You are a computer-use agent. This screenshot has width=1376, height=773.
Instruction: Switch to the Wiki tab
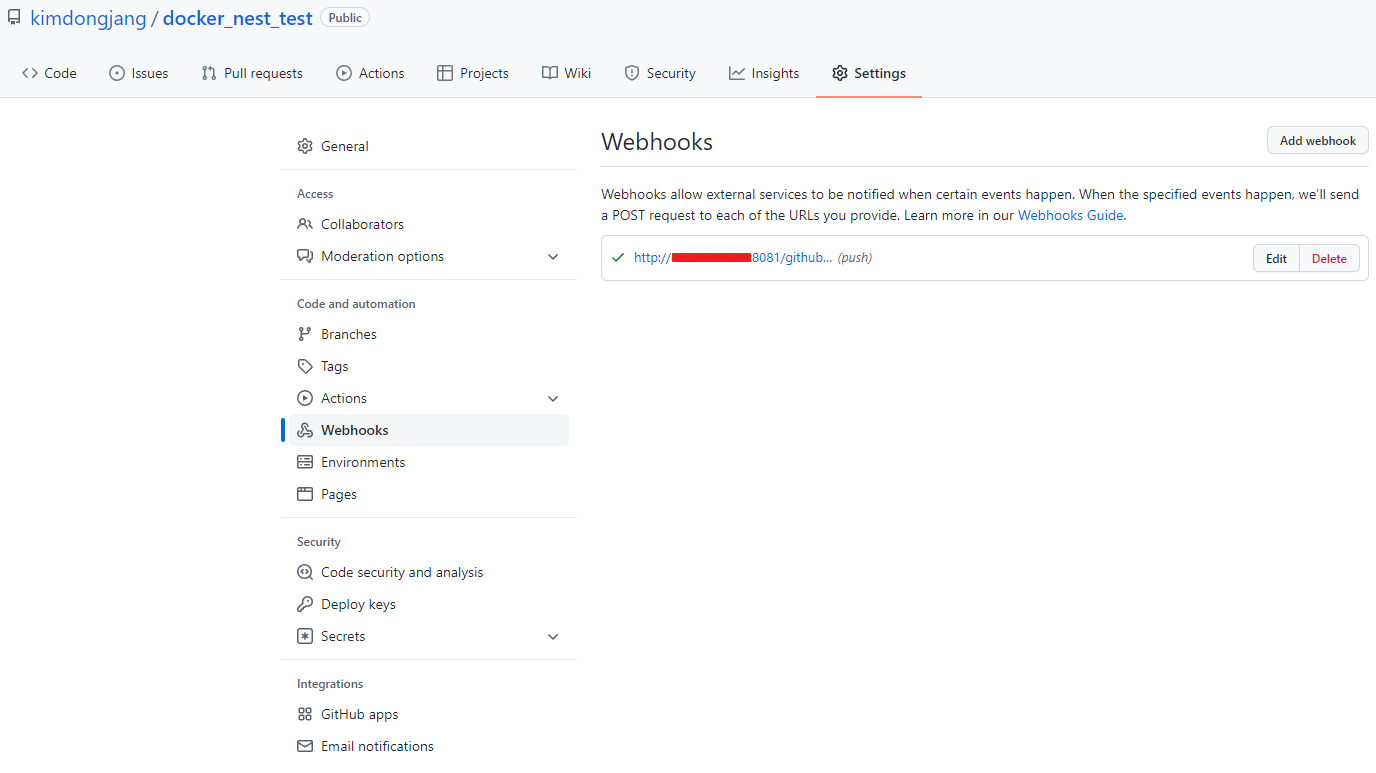(567, 73)
